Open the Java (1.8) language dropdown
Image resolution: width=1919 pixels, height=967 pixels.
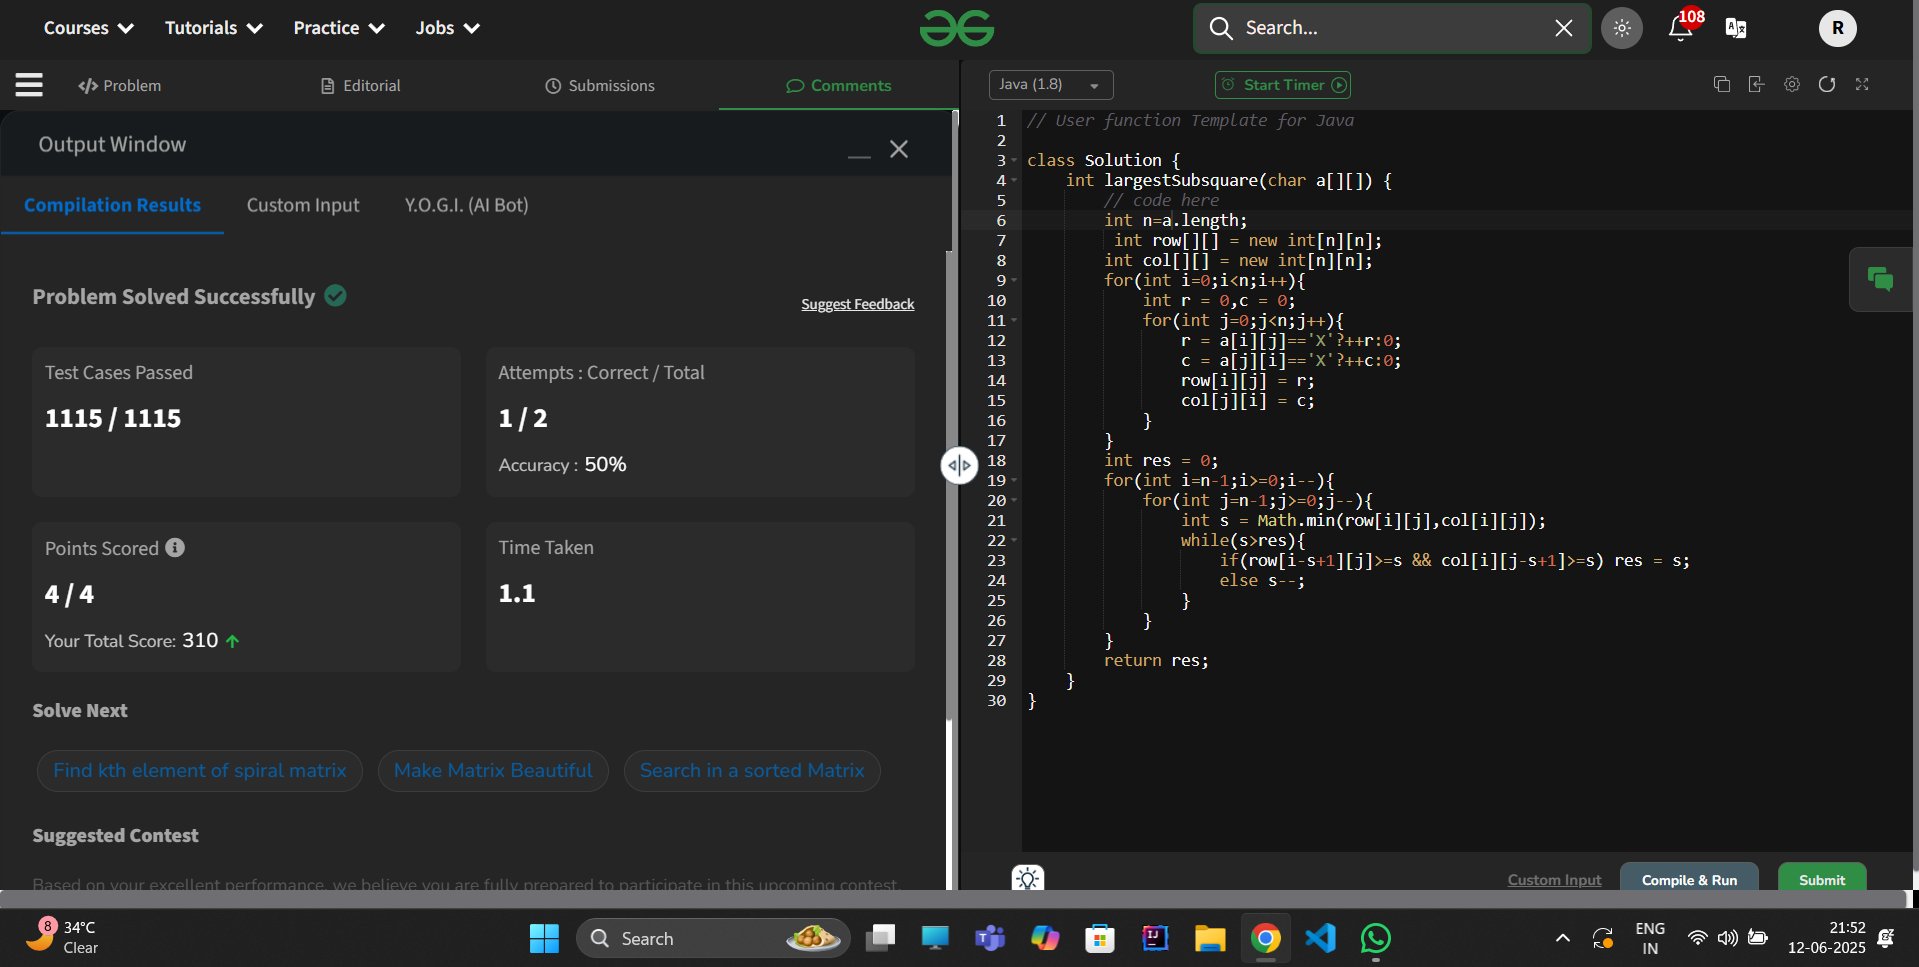pyautogui.click(x=1050, y=85)
